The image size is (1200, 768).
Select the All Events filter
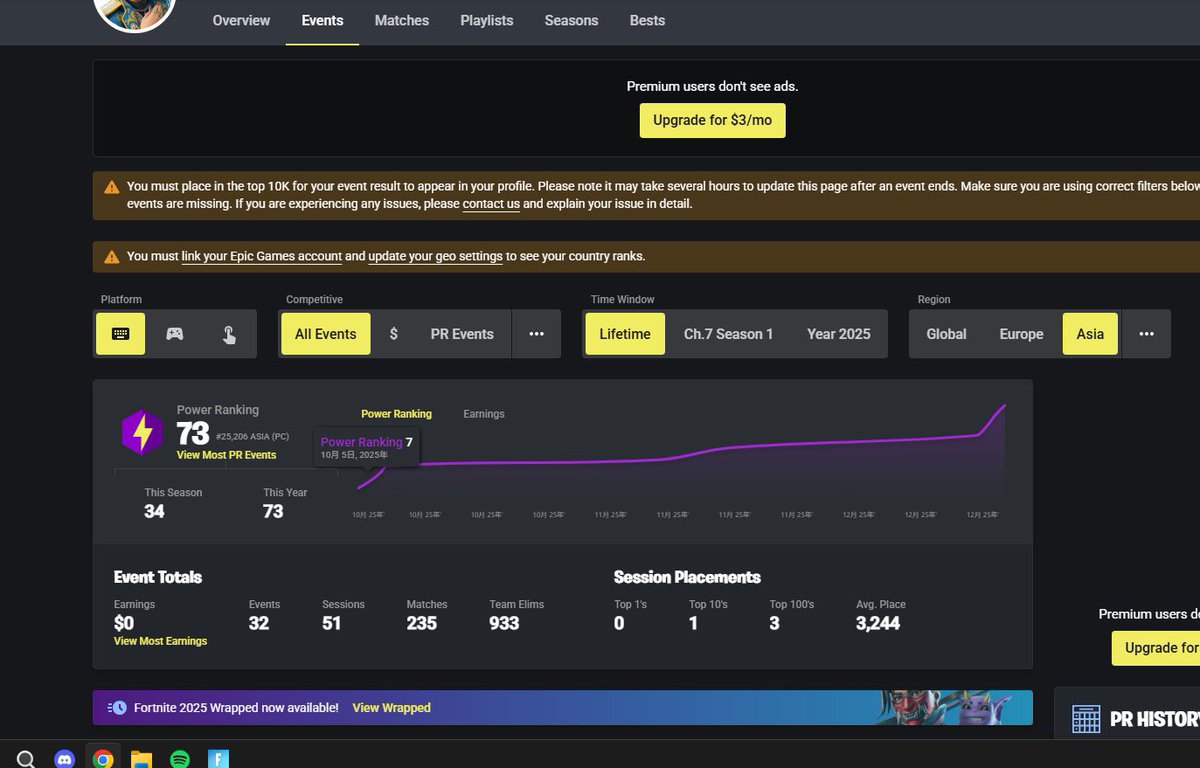[326, 334]
